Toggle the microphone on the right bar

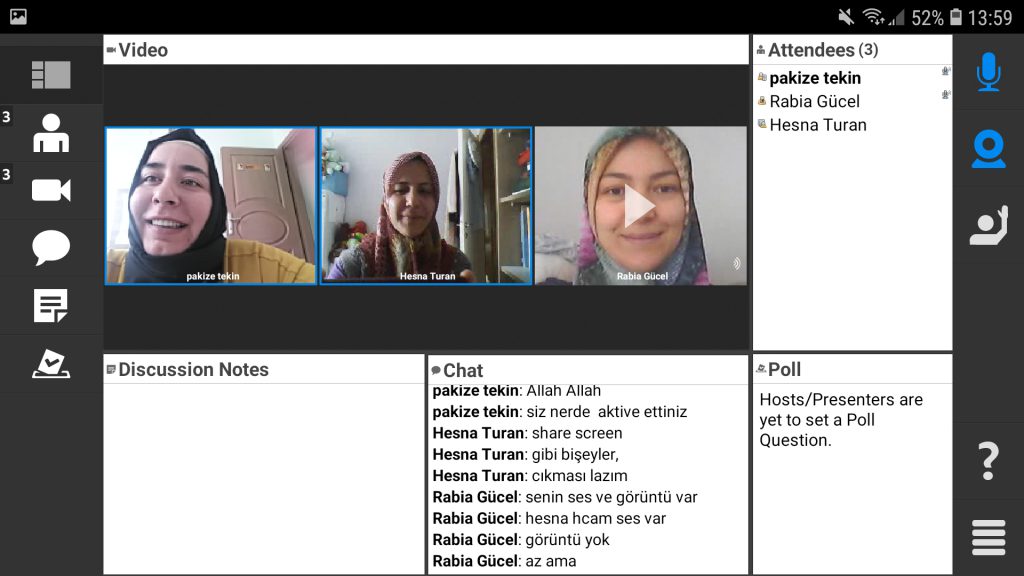(x=988, y=72)
